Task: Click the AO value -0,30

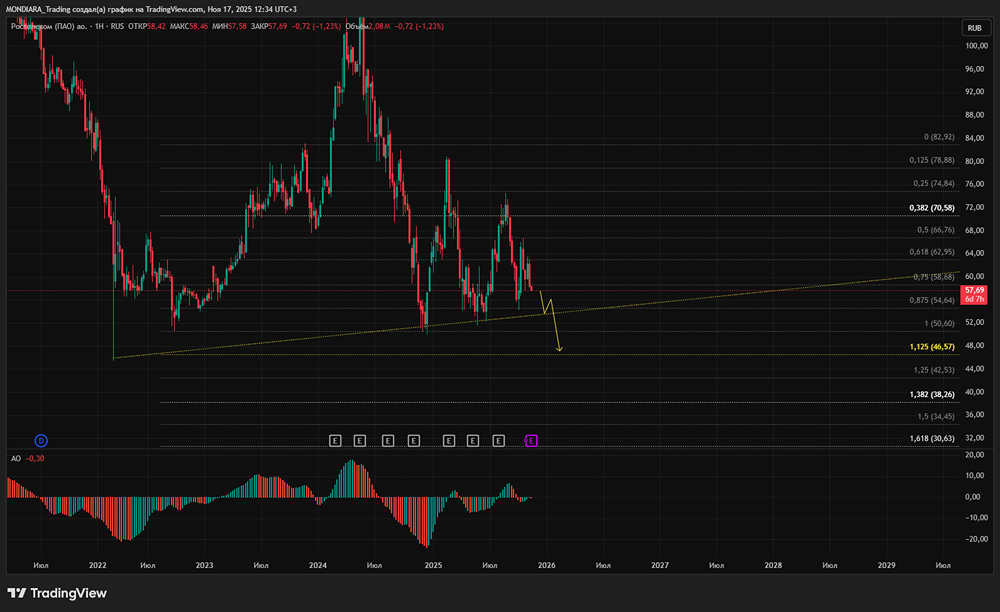Action: tap(35, 458)
